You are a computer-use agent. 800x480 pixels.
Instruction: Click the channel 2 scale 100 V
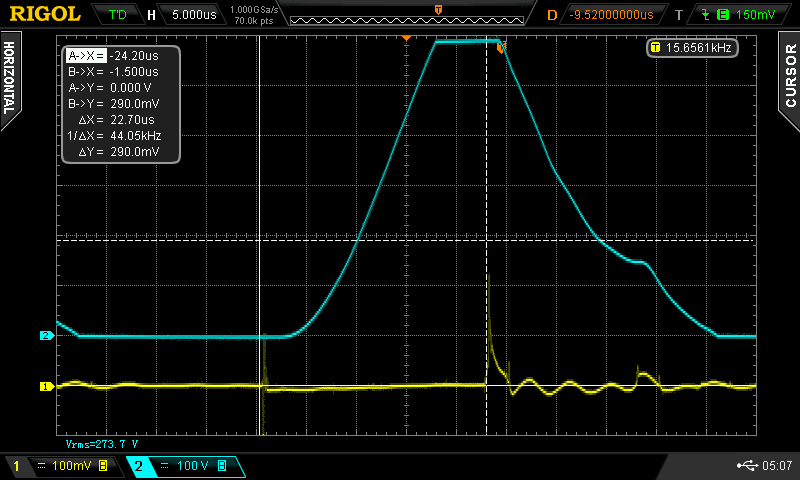pyautogui.click(x=192, y=466)
